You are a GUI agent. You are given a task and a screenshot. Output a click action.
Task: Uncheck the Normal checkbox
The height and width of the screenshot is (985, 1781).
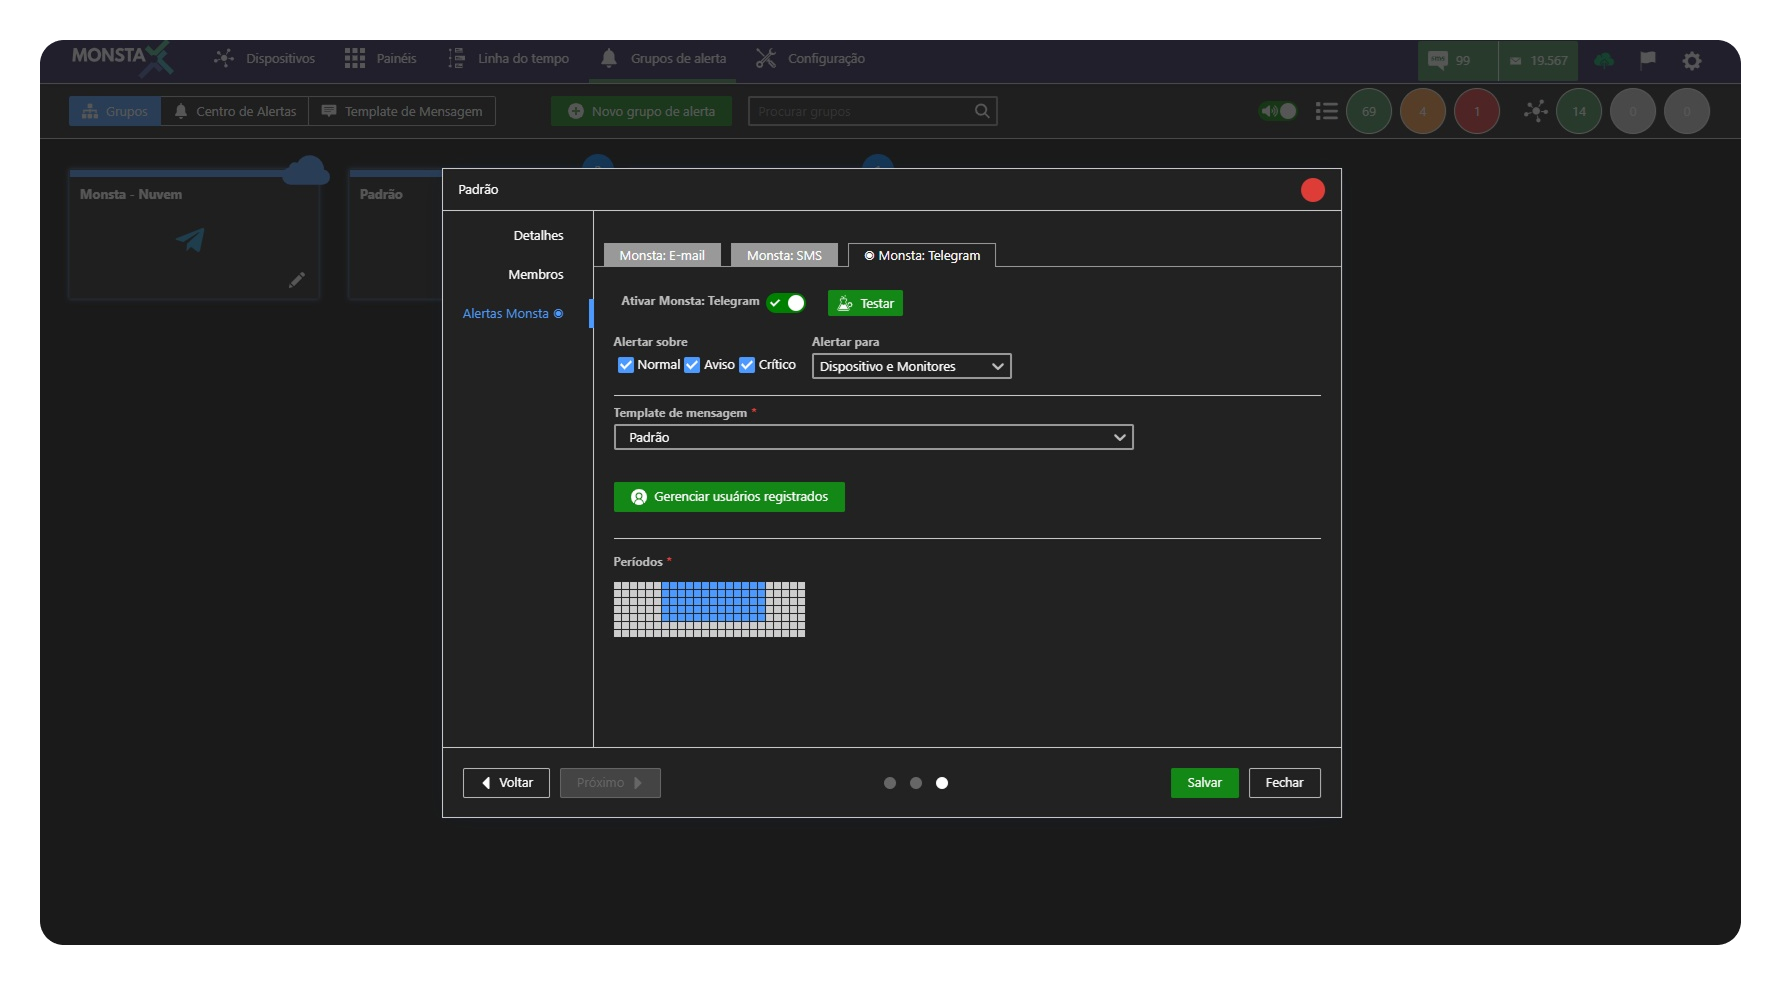626,365
